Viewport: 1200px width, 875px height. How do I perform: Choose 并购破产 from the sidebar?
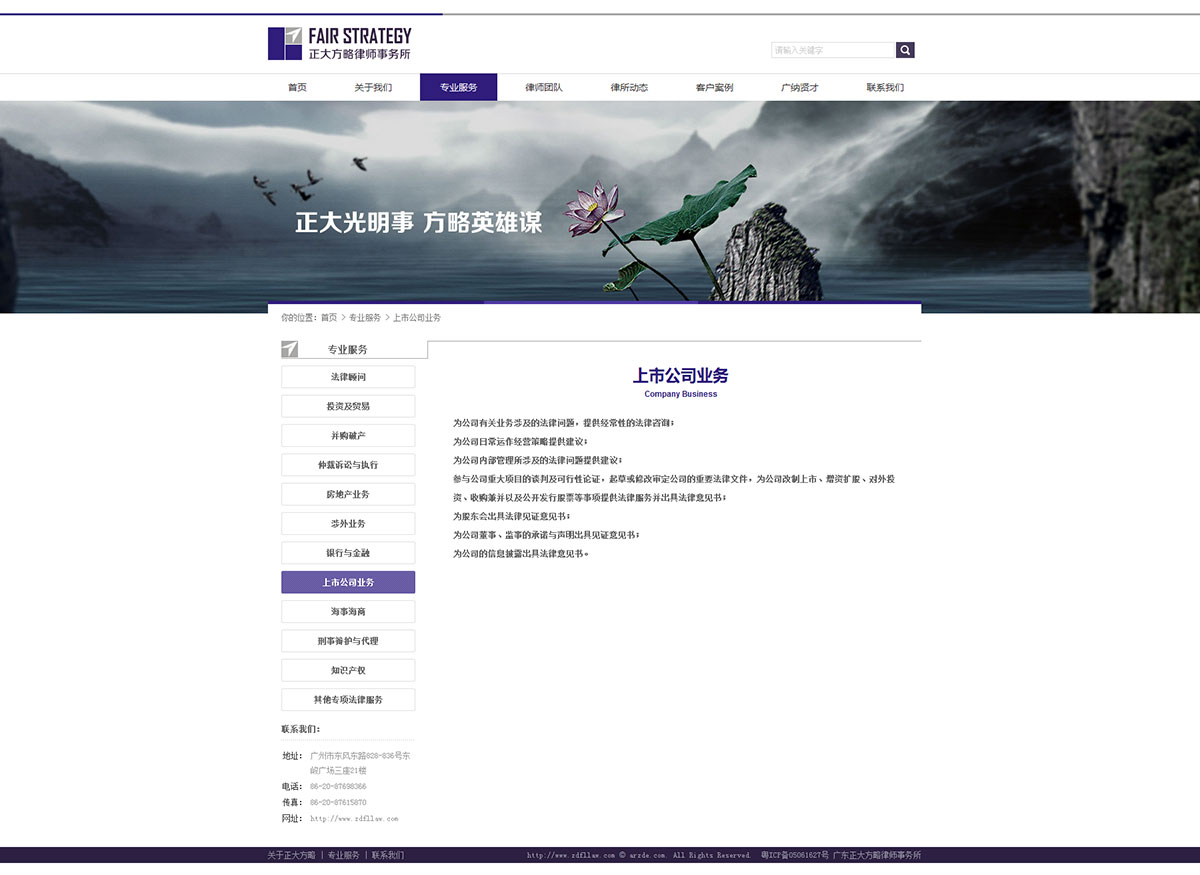click(x=348, y=436)
